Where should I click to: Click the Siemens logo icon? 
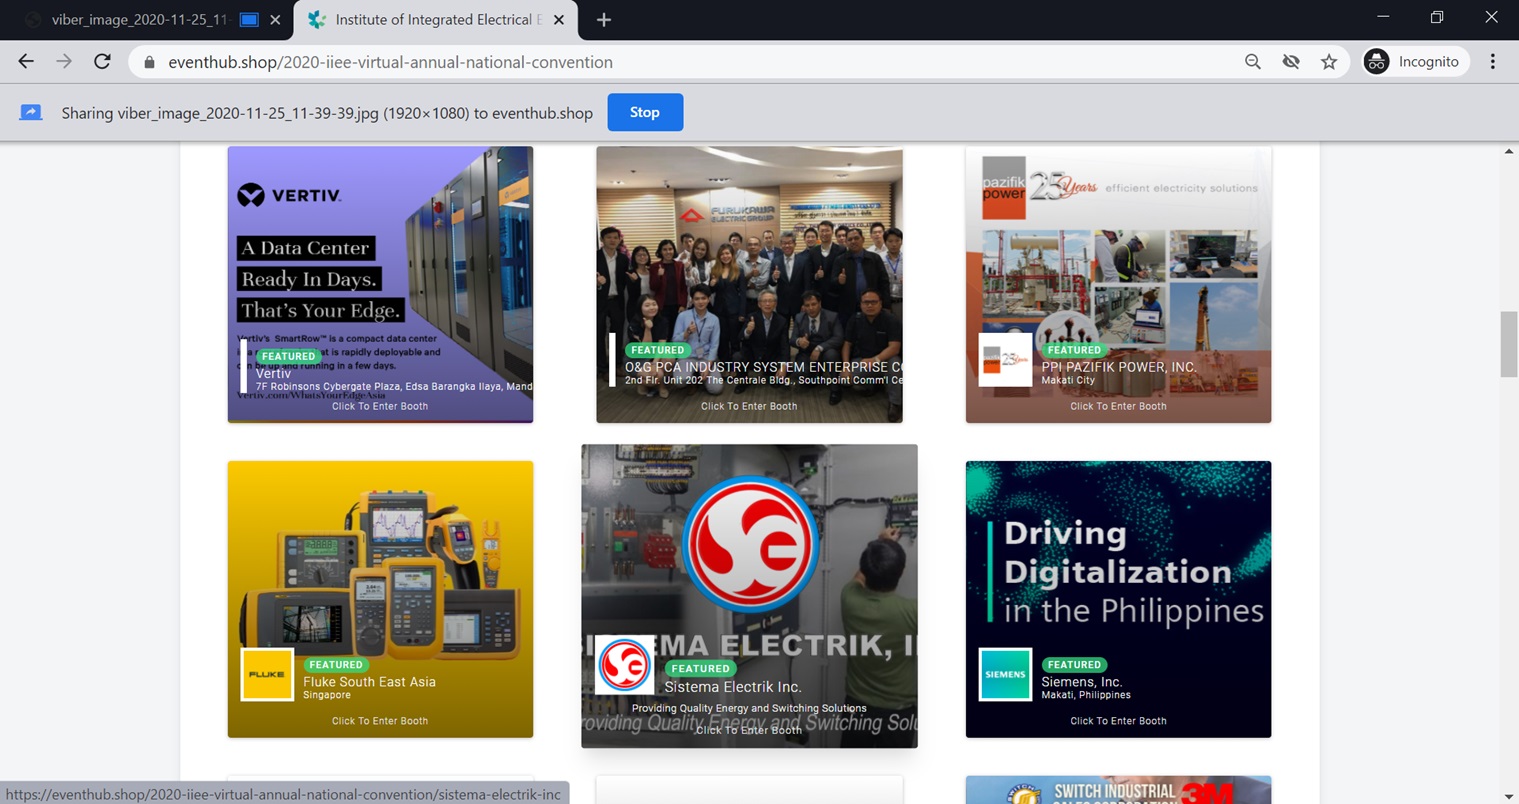click(1004, 675)
